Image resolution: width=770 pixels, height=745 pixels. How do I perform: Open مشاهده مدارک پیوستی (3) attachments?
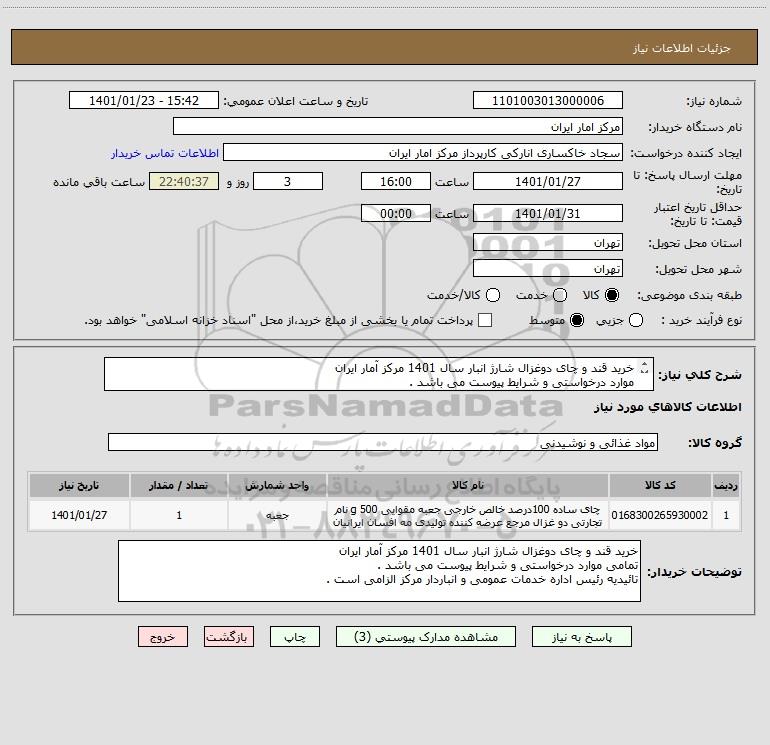click(x=426, y=637)
